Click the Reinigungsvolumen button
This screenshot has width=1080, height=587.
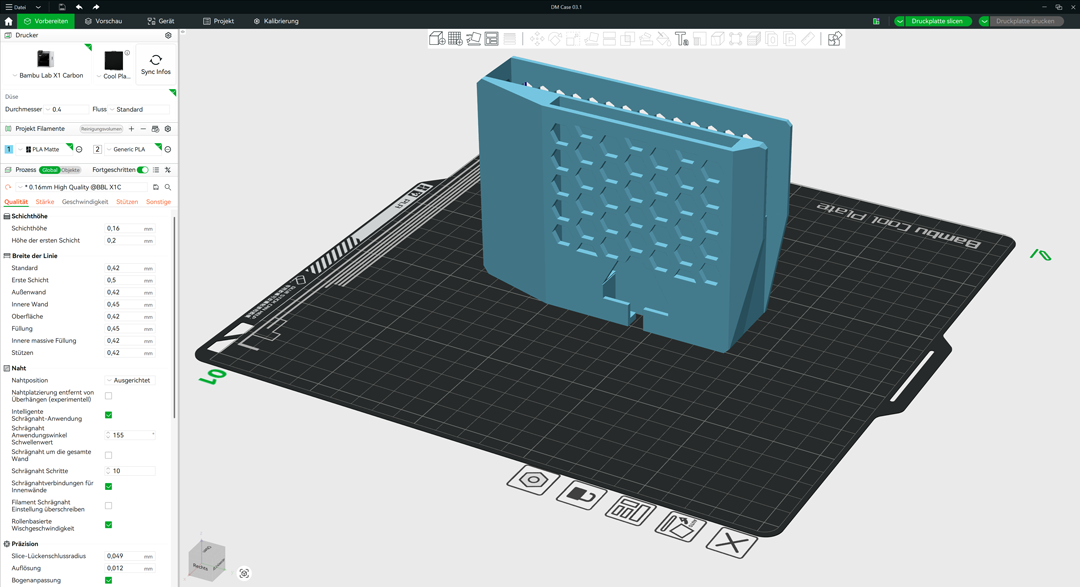click(101, 129)
